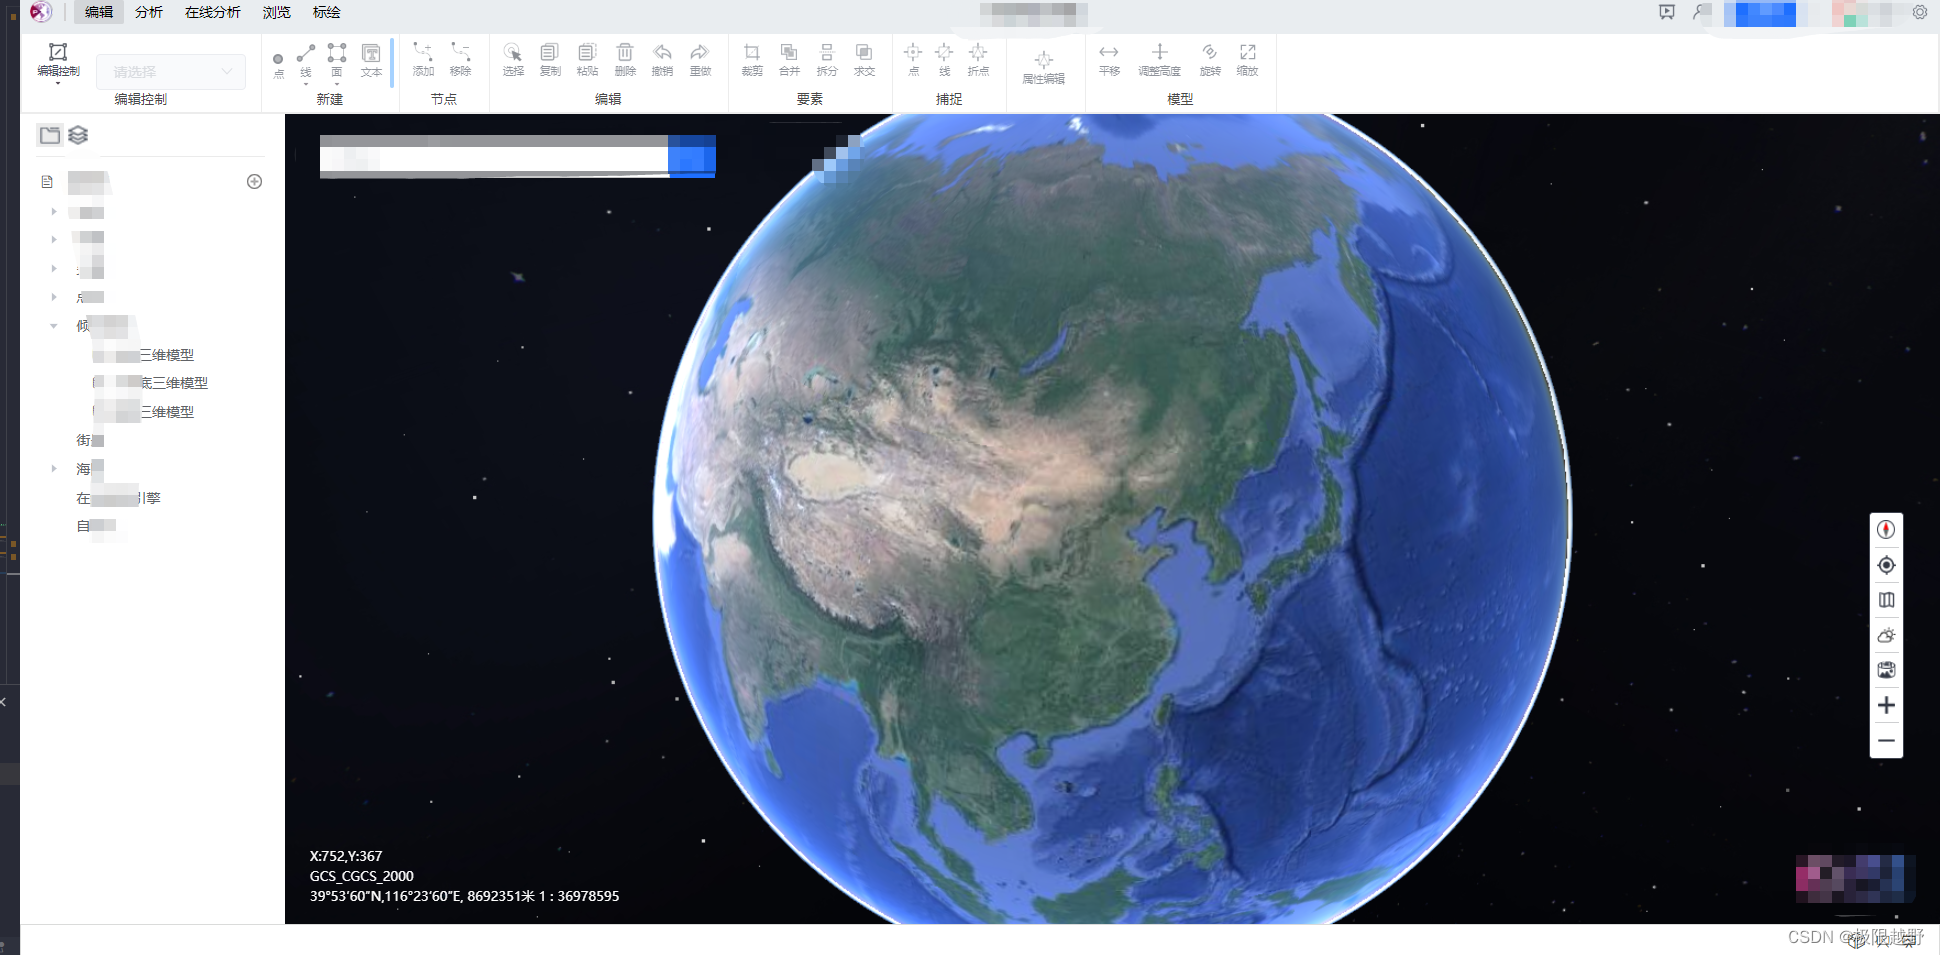This screenshot has height=955, width=1940.
Task: Open the 面 tool dropdown arrow
Action: click(x=337, y=84)
